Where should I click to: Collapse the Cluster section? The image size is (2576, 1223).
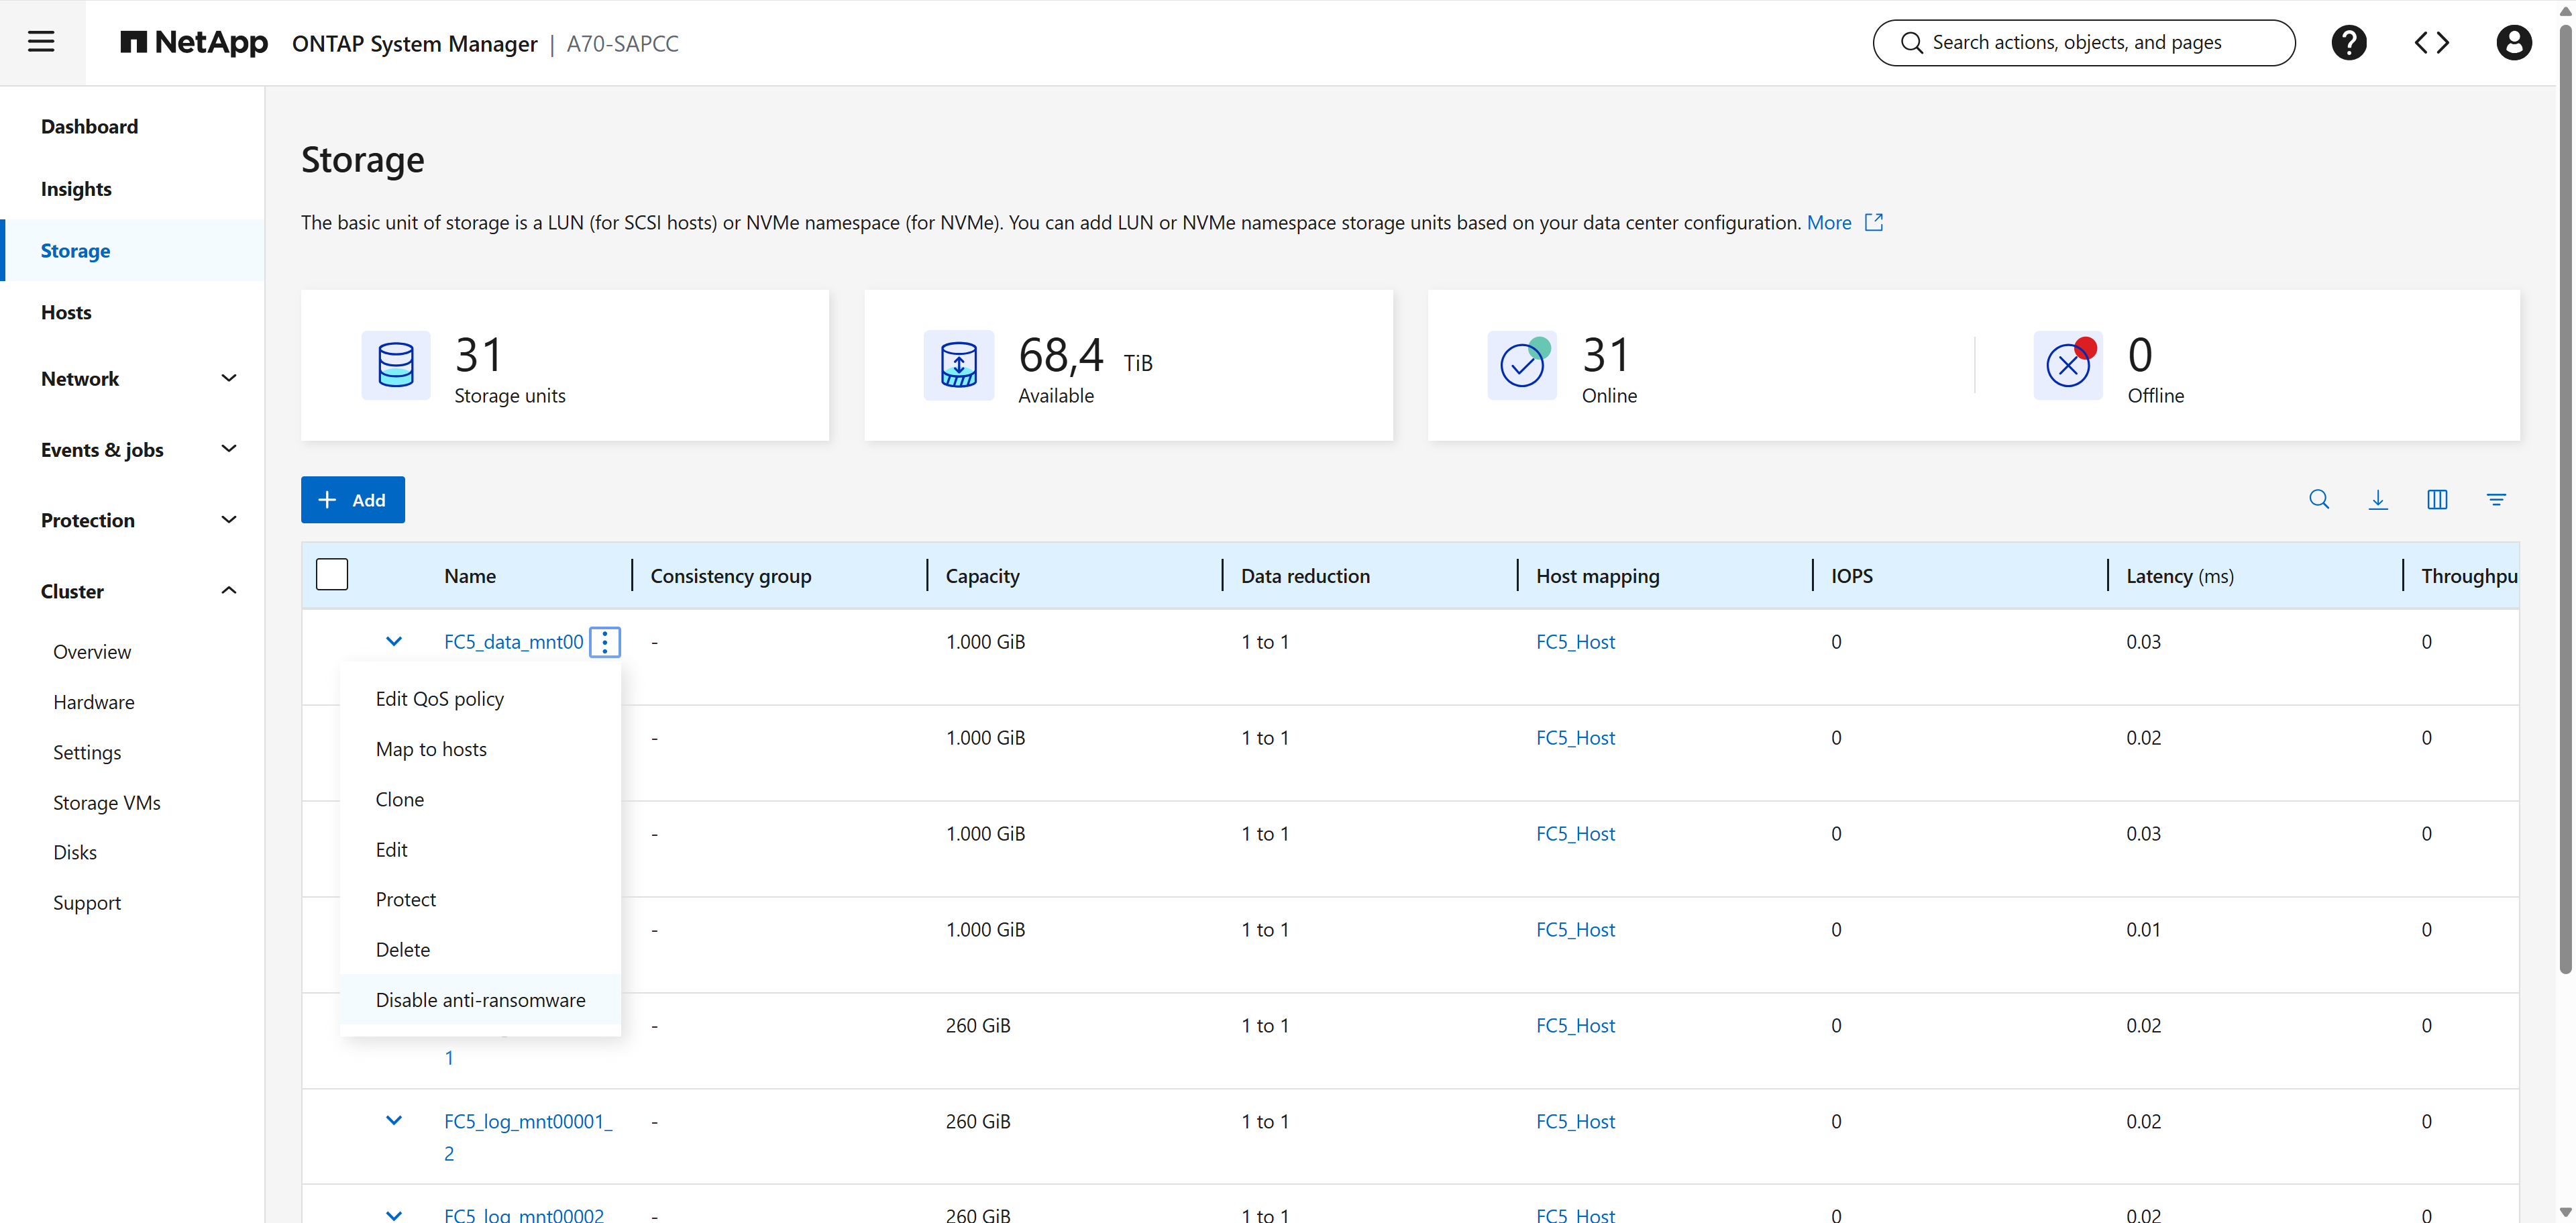[x=229, y=590]
